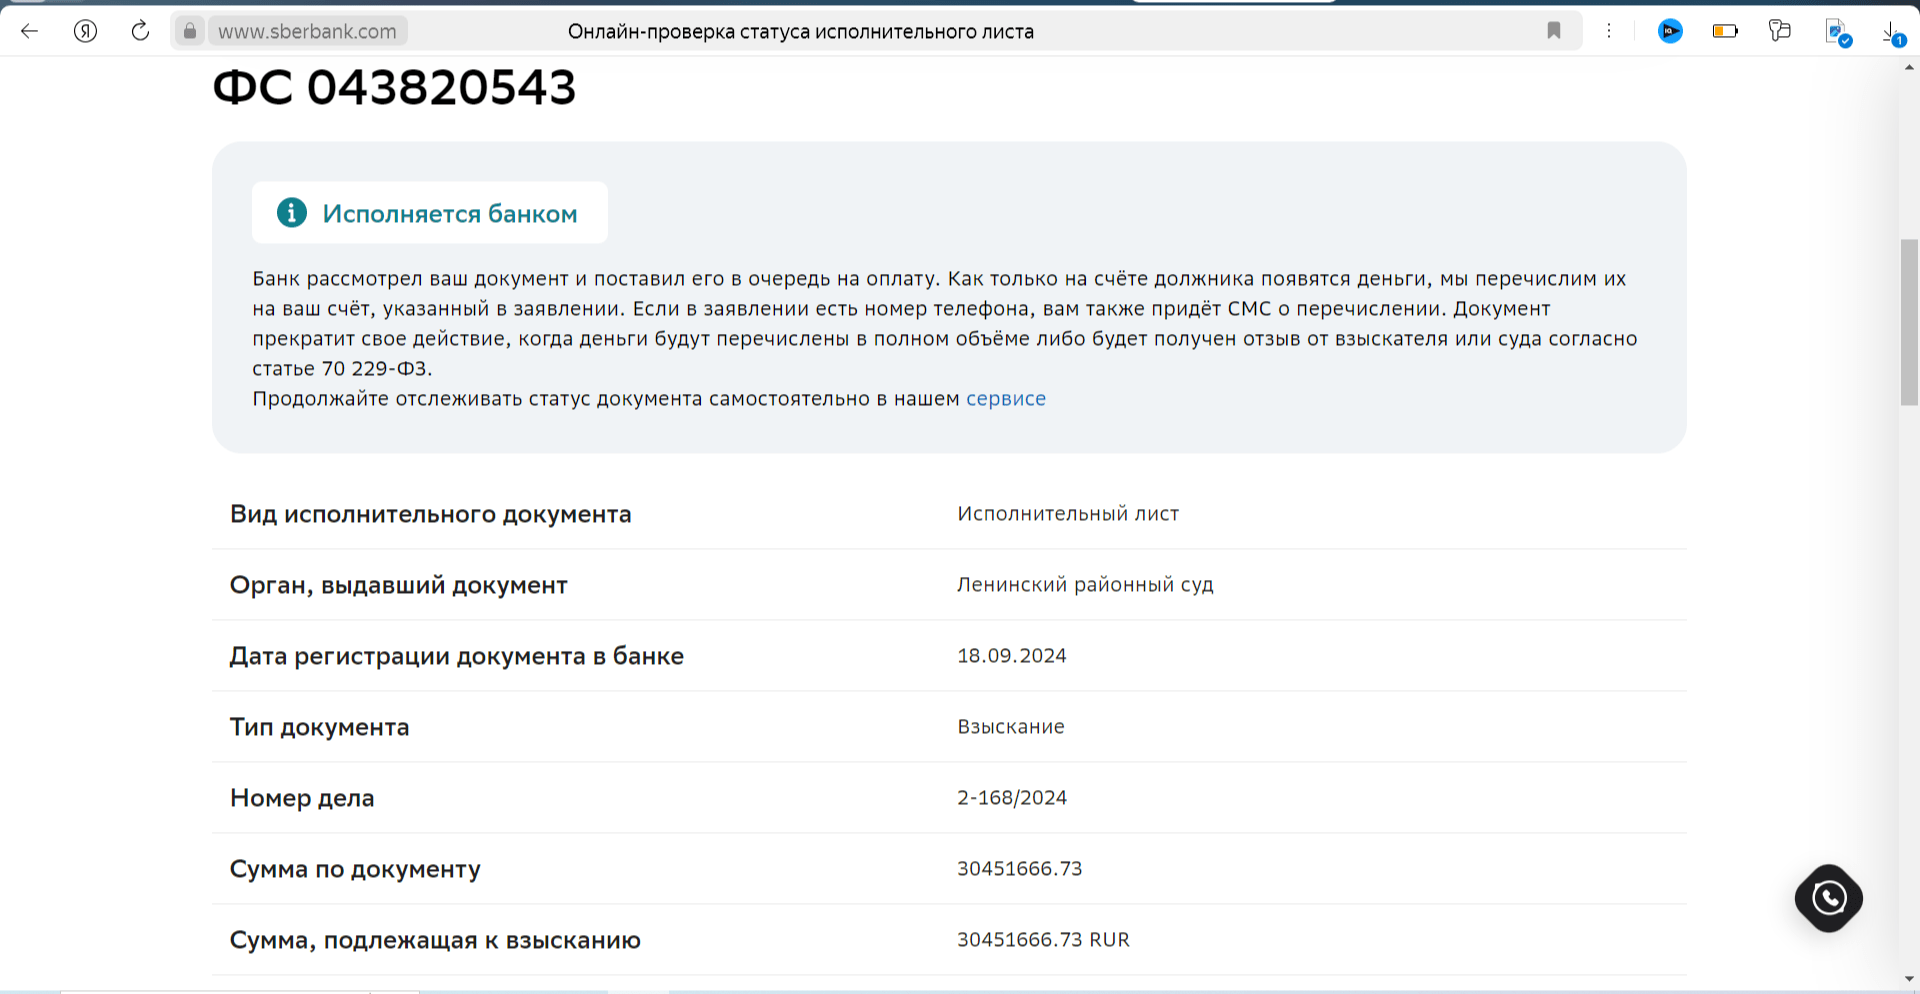1920x994 pixels.
Task: Click the page scrollbar thumb
Action: [1909, 320]
